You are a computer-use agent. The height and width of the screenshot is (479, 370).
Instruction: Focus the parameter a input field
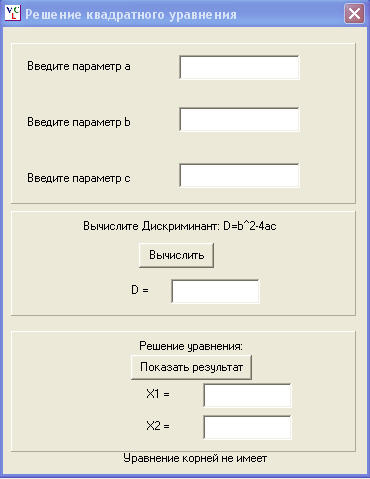(x=239, y=68)
